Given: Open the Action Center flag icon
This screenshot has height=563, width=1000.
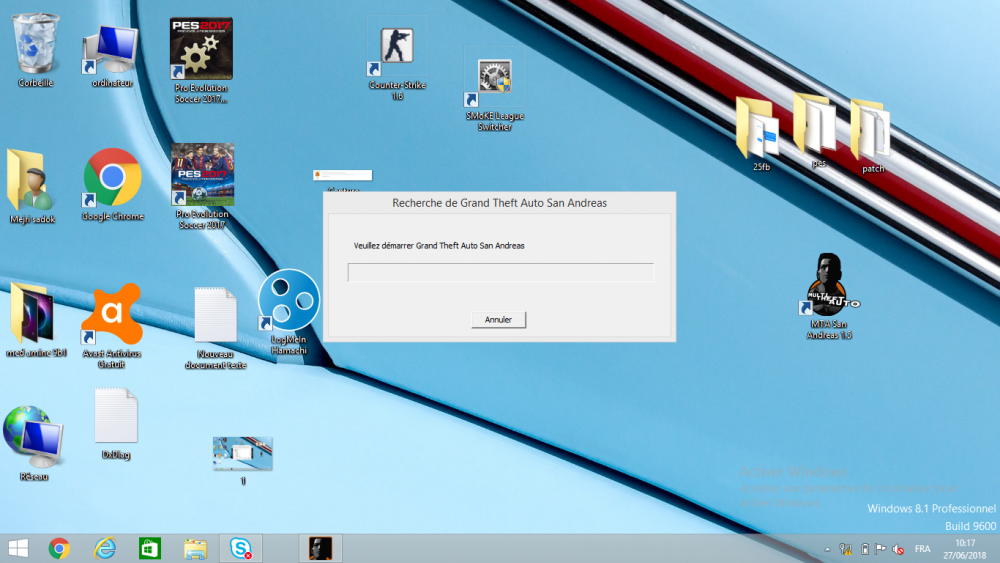Looking at the screenshot, I should [881, 548].
